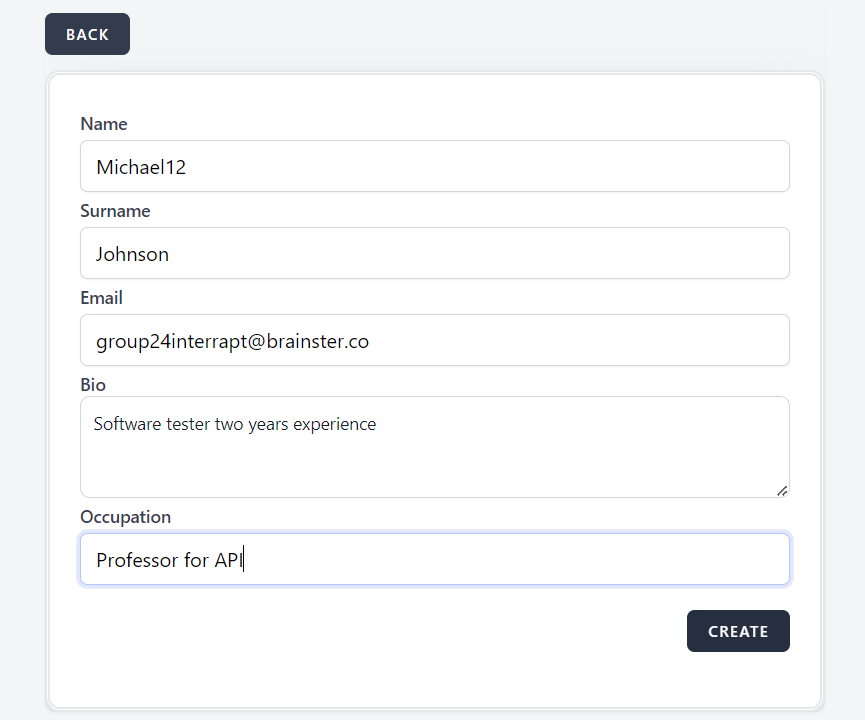Click the group24interrapt@brainster.co email text

[x=232, y=341]
